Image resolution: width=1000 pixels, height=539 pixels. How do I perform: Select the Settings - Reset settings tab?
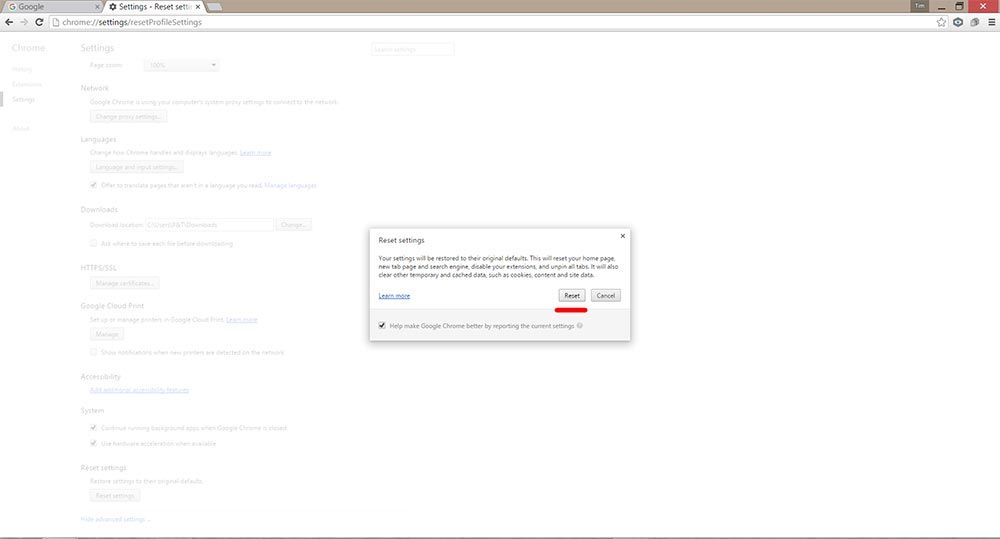pyautogui.click(x=153, y=6)
